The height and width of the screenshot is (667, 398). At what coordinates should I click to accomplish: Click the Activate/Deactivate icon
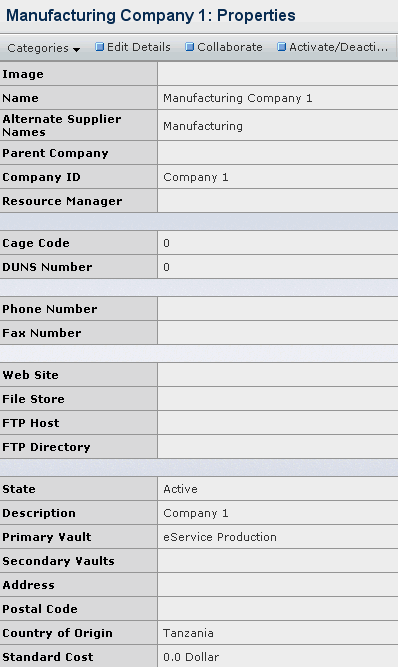click(281, 47)
